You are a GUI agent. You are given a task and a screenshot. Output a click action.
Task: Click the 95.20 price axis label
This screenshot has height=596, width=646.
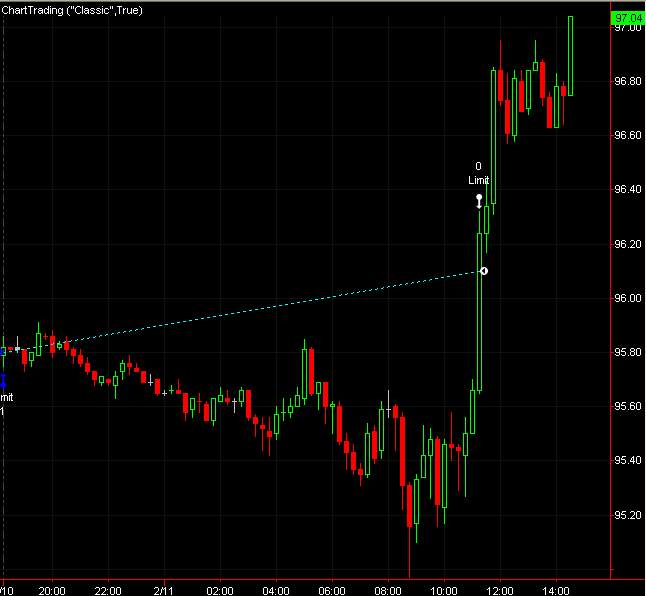tap(628, 515)
